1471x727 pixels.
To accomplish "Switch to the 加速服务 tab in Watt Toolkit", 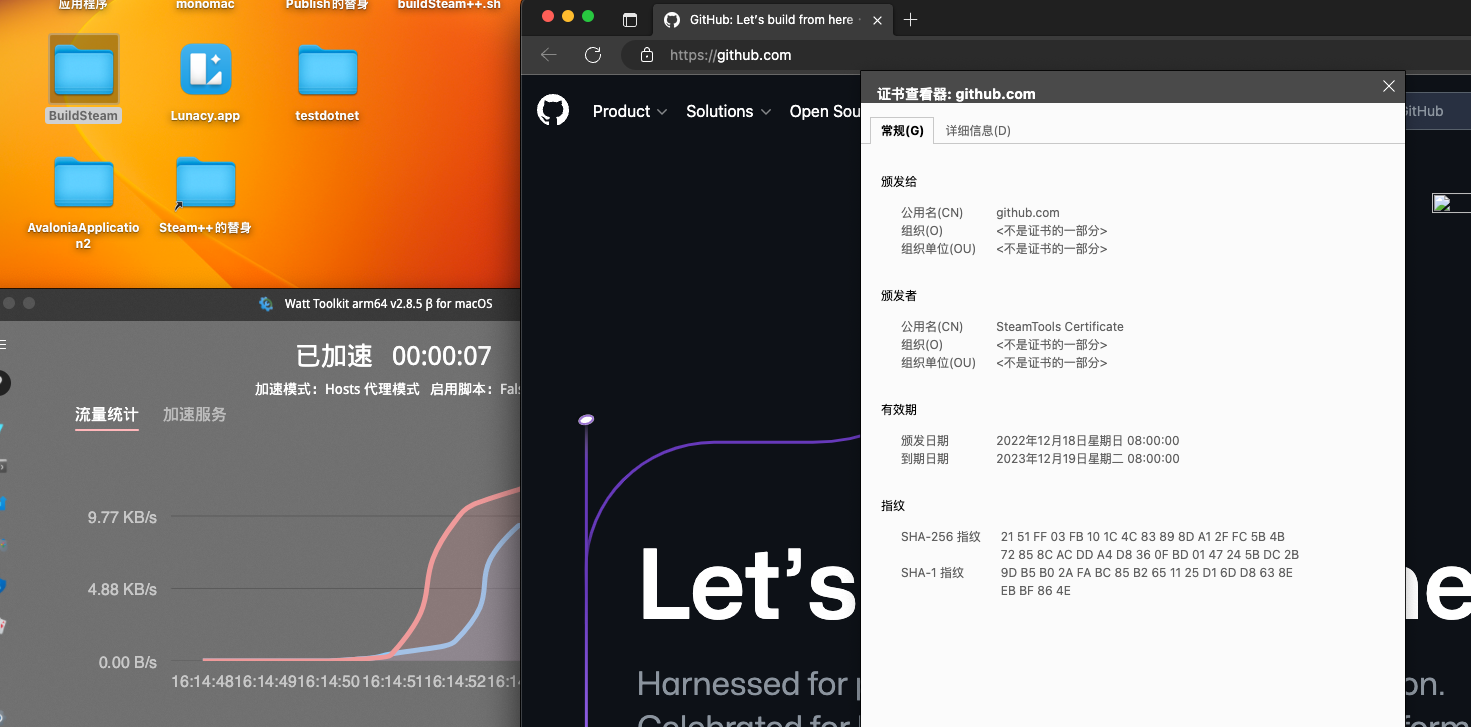I will [194, 414].
